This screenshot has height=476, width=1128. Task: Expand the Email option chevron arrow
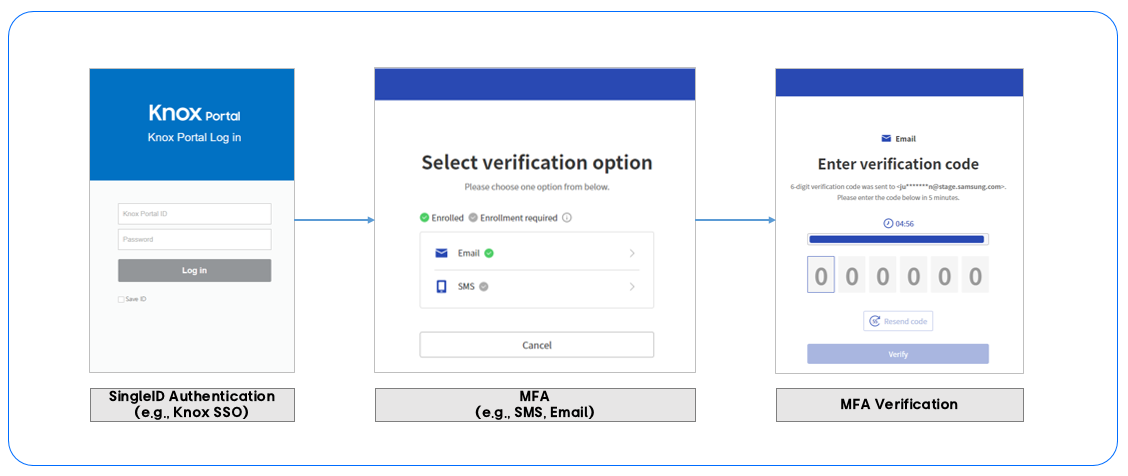(632, 253)
